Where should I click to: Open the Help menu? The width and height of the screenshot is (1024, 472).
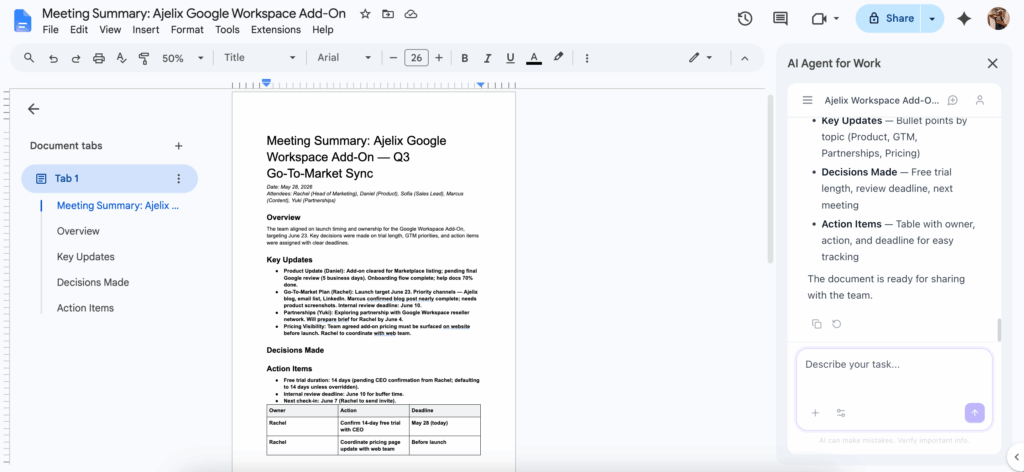click(323, 29)
